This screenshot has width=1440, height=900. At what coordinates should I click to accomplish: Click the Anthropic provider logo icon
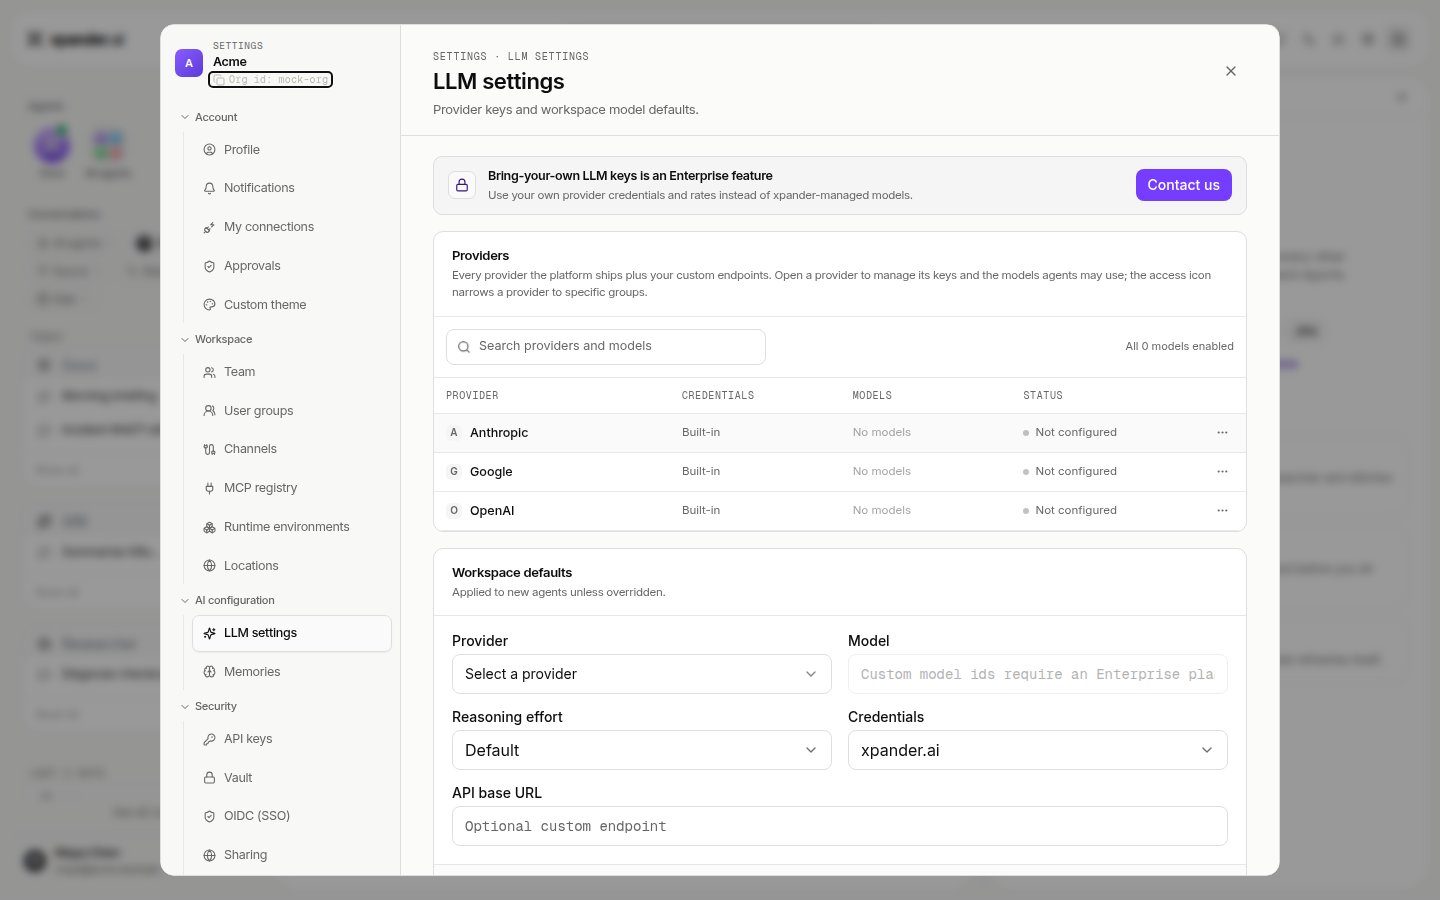click(454, 433)
